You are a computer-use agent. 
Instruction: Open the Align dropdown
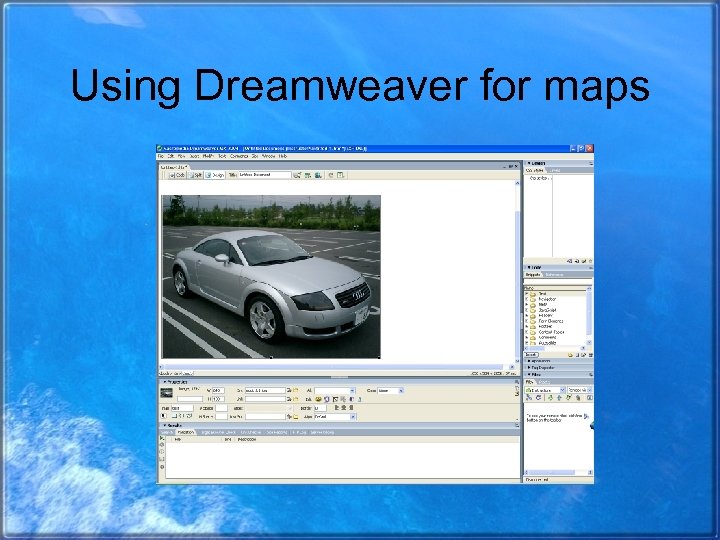coord(353,416)
